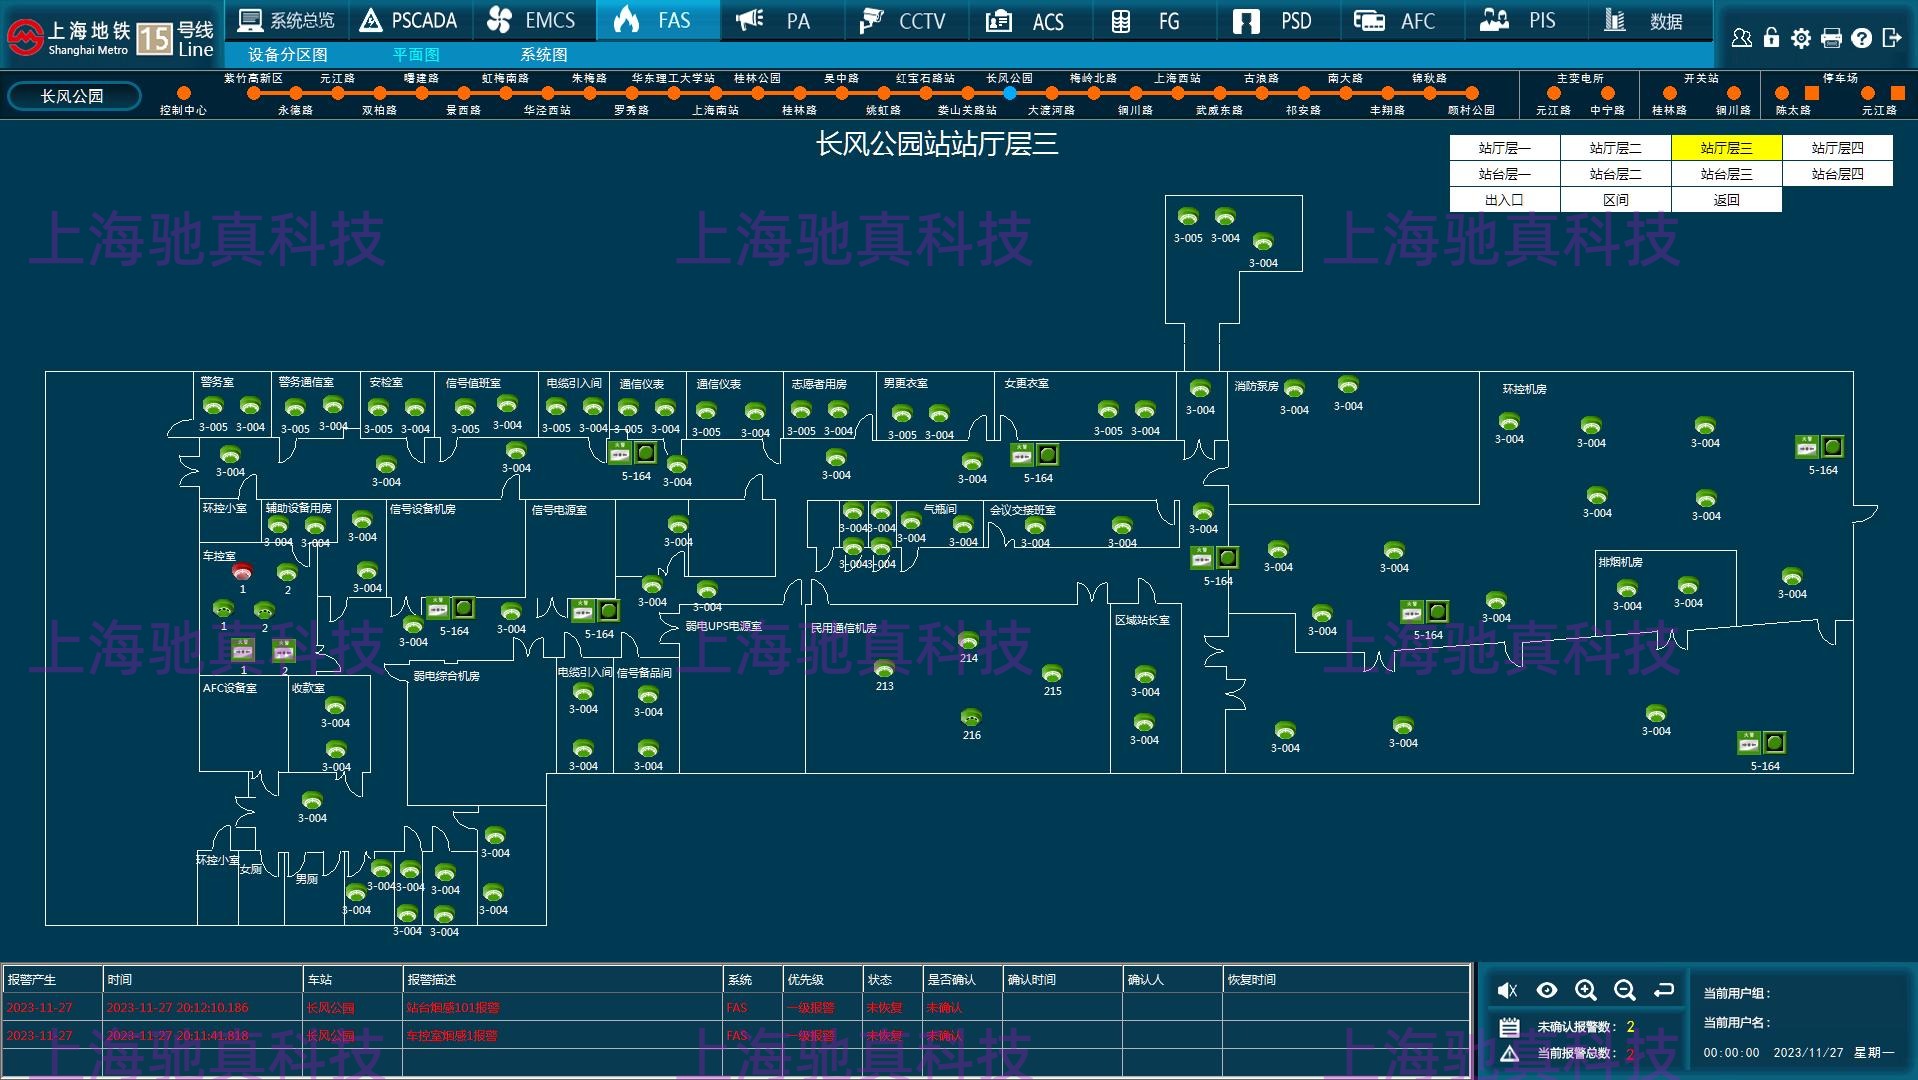
Task: Zoom in with the magnifier plus icon
Action: pos(1585,990)
